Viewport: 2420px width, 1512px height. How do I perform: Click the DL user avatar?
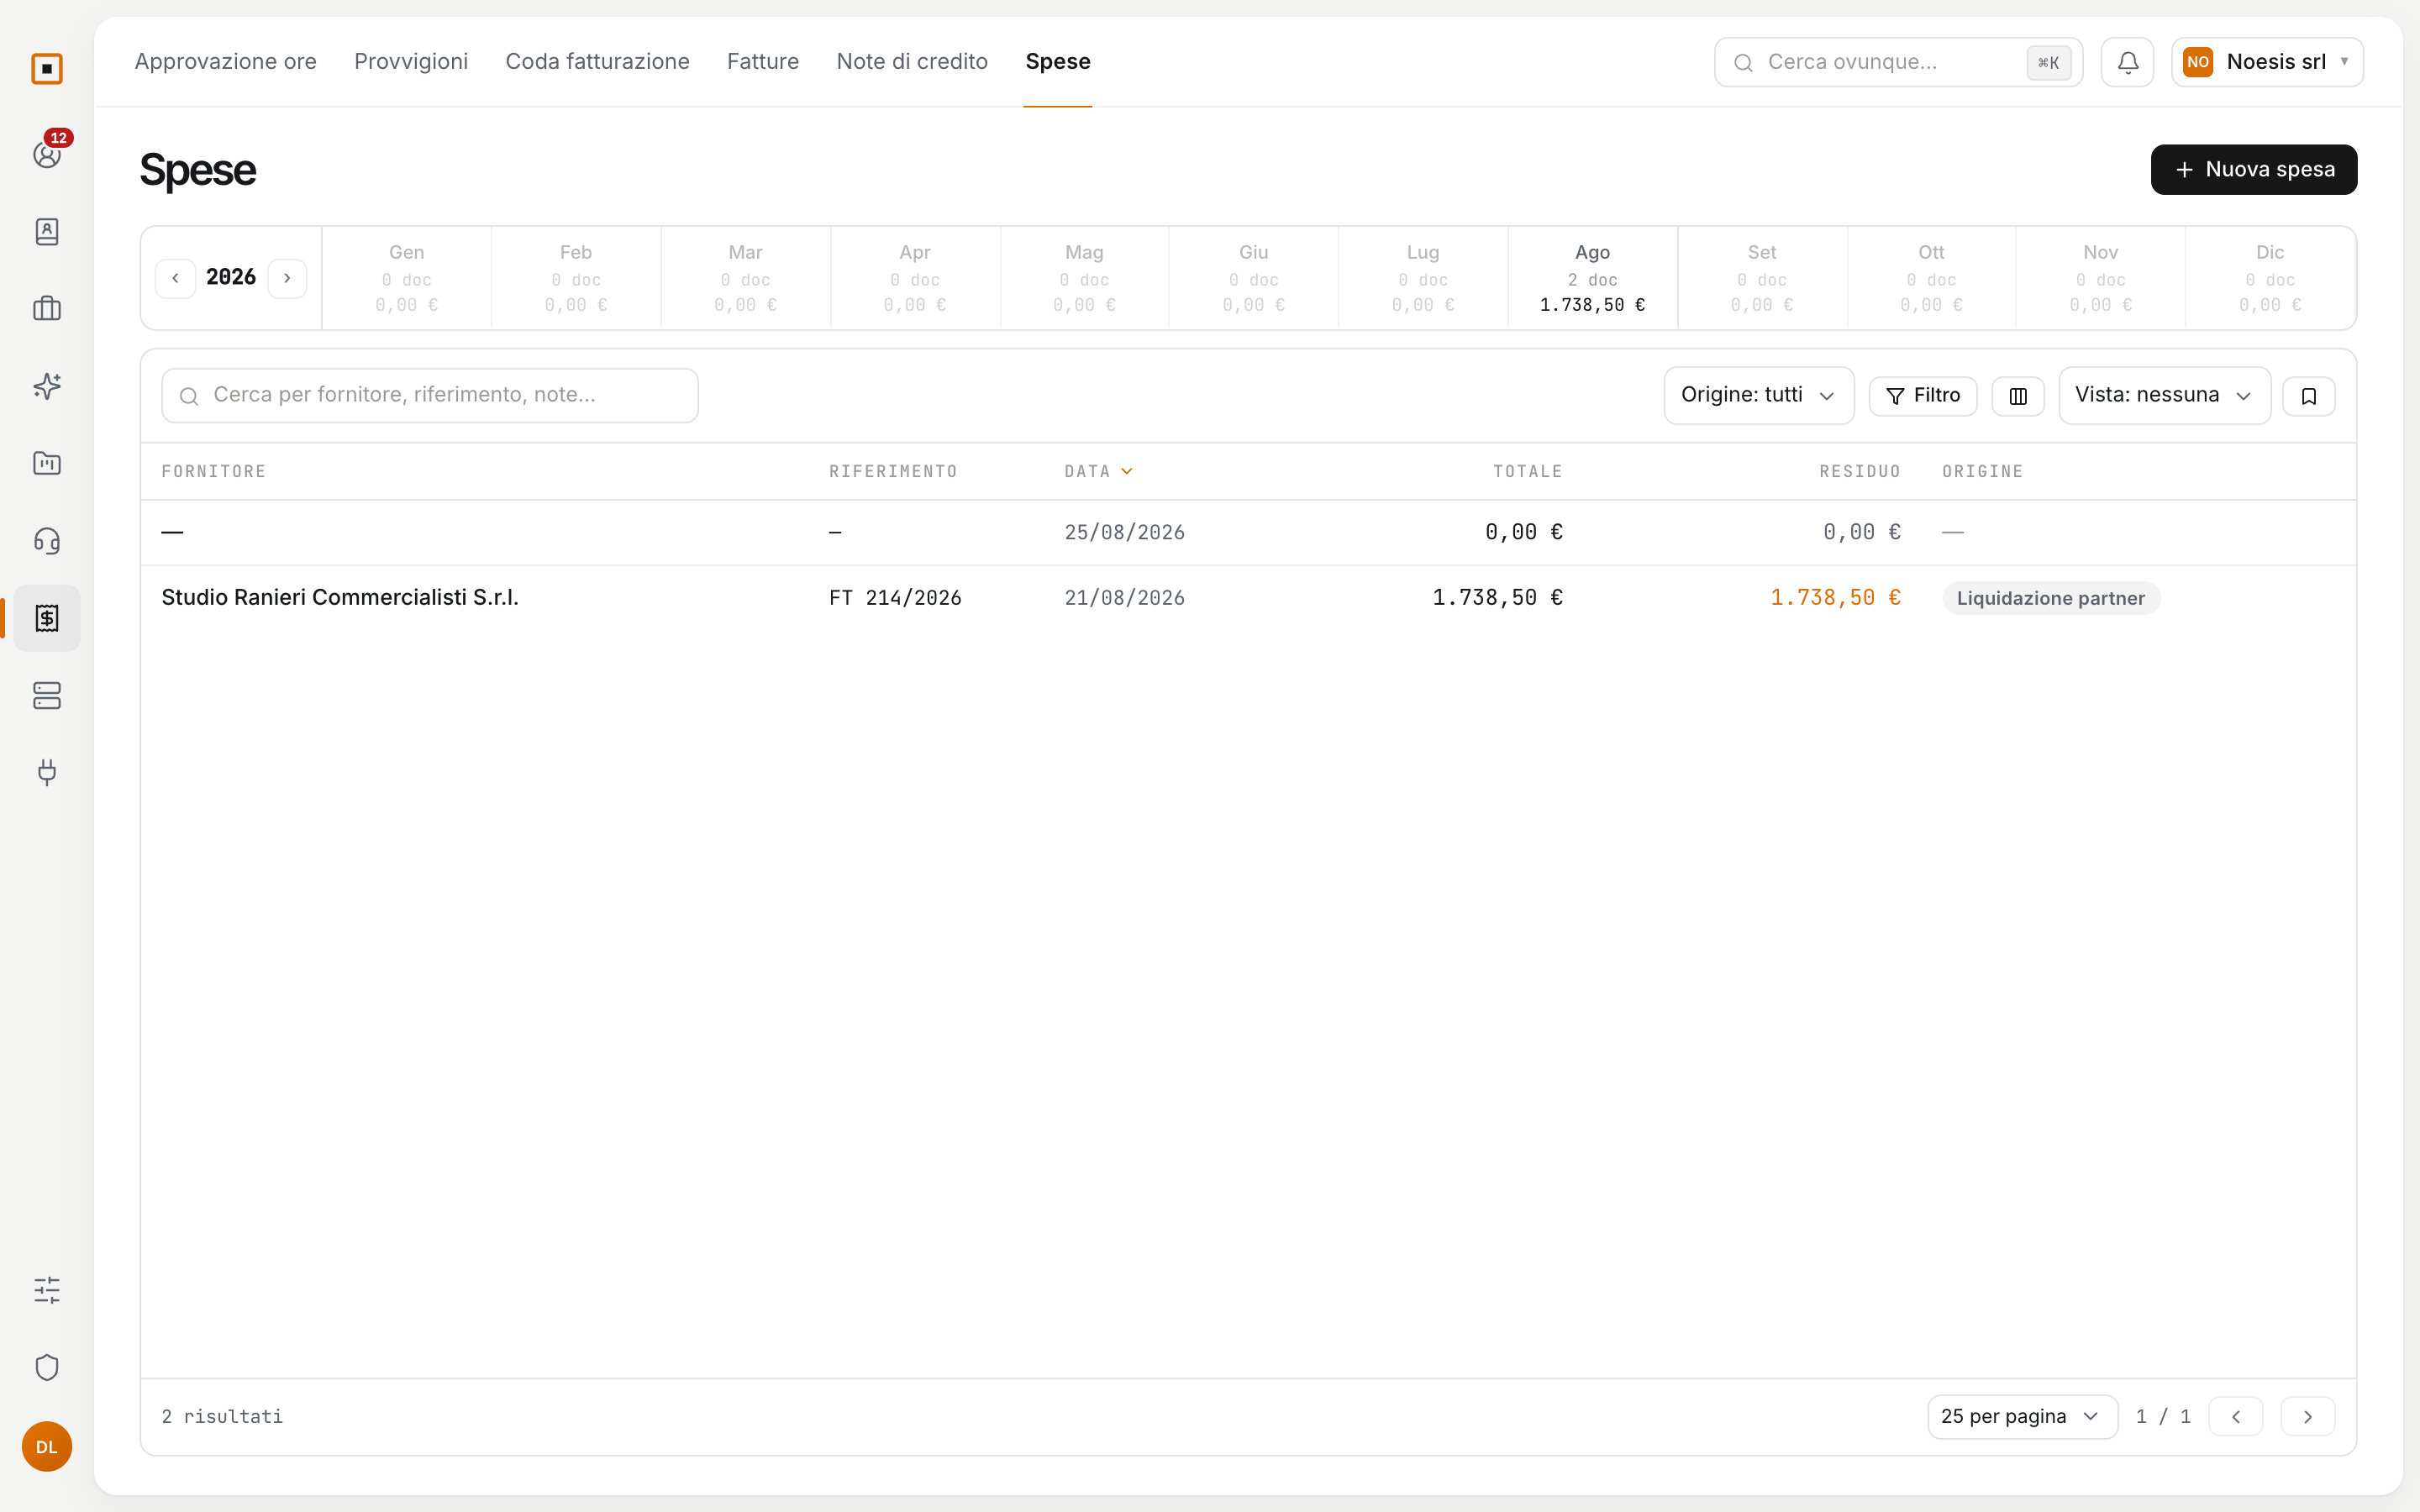[47, 1446]
